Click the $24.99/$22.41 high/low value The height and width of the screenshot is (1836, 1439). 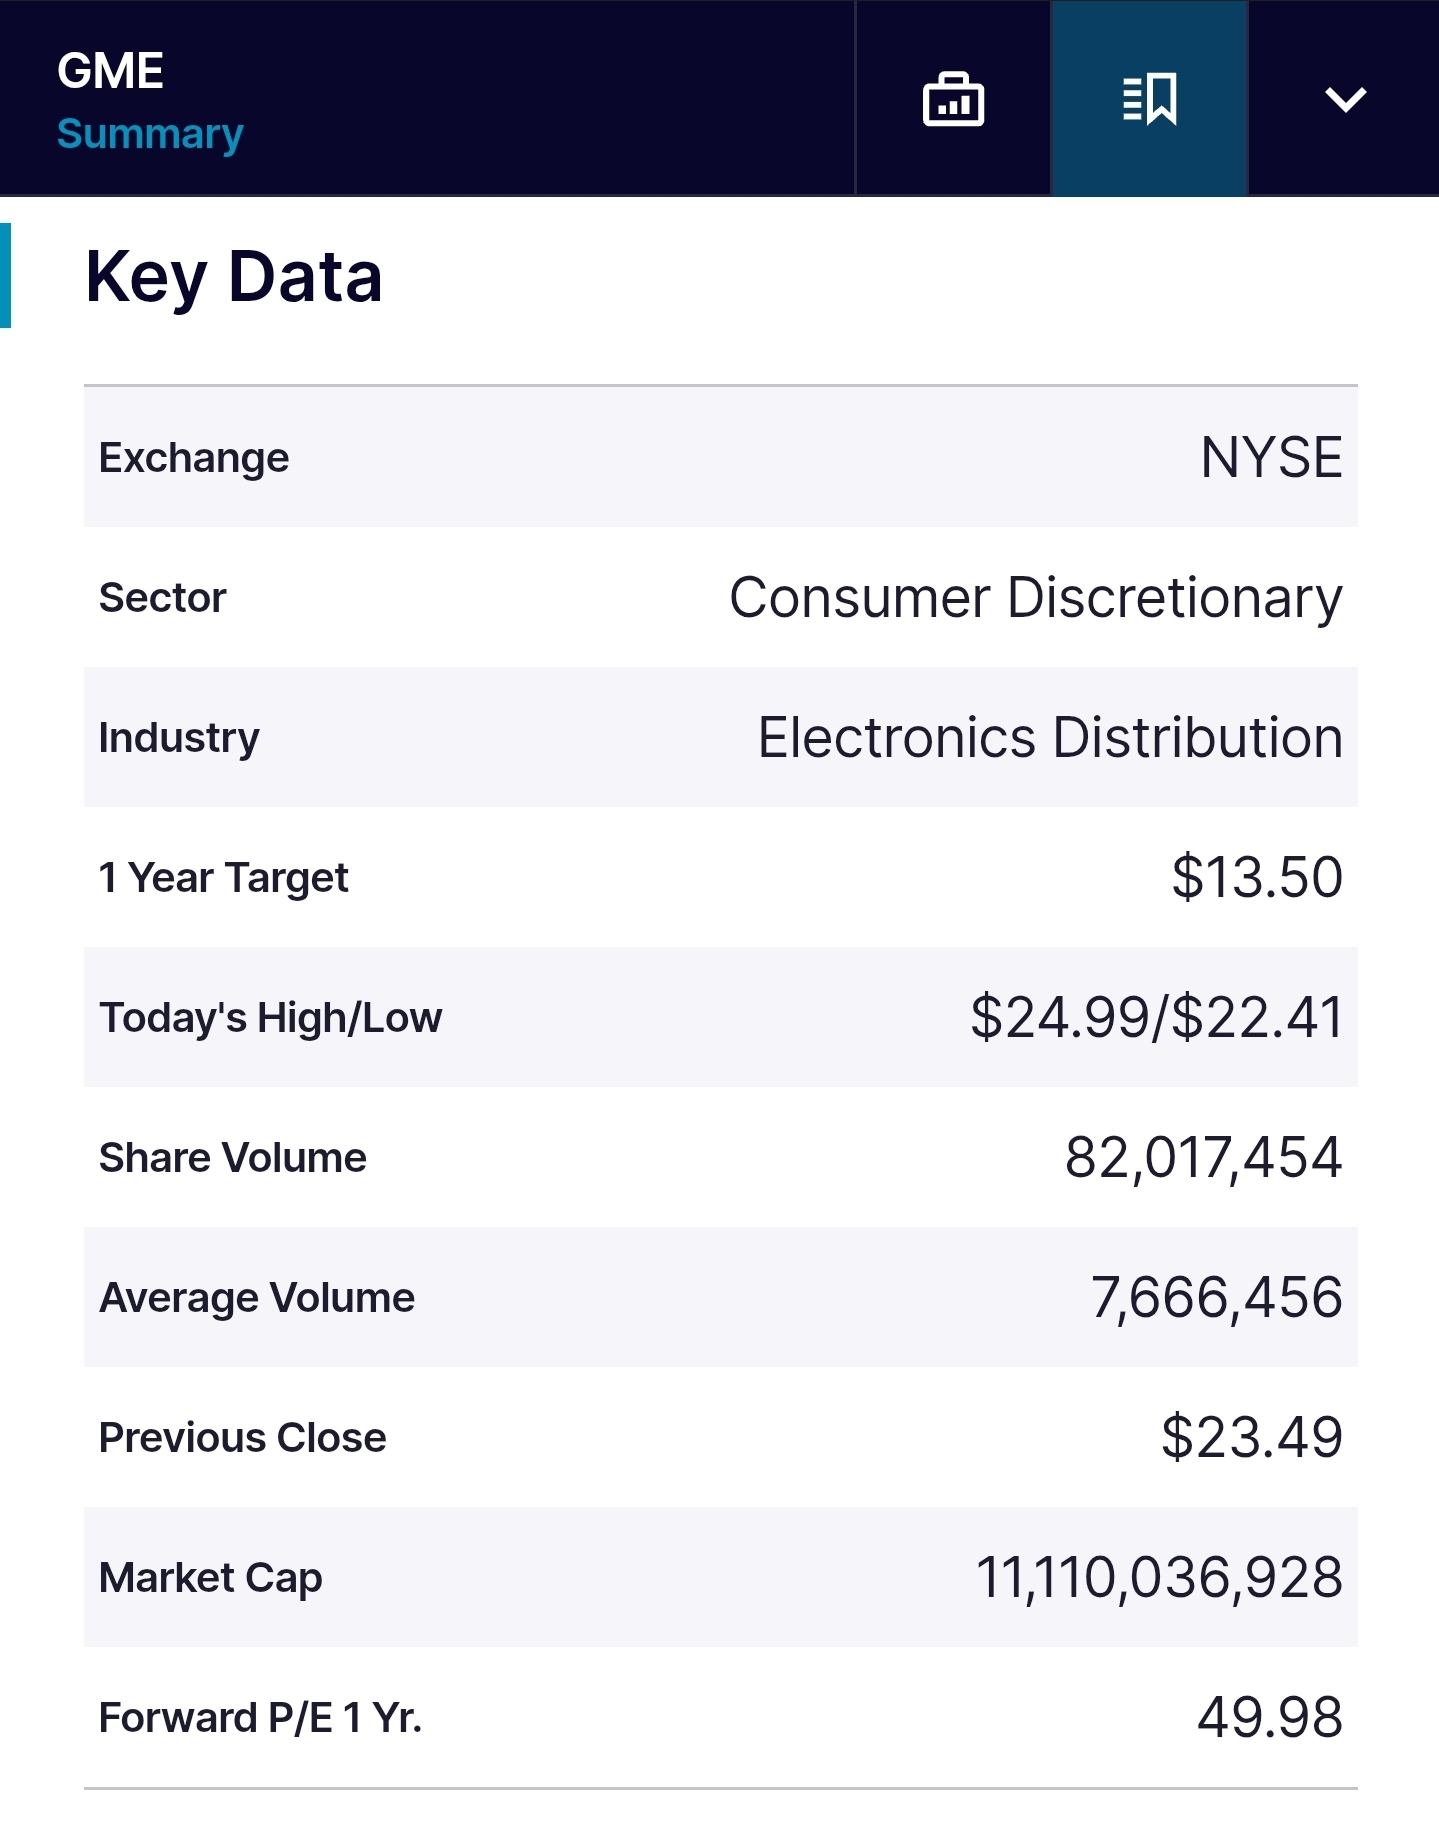[x=1156, y=1018]
